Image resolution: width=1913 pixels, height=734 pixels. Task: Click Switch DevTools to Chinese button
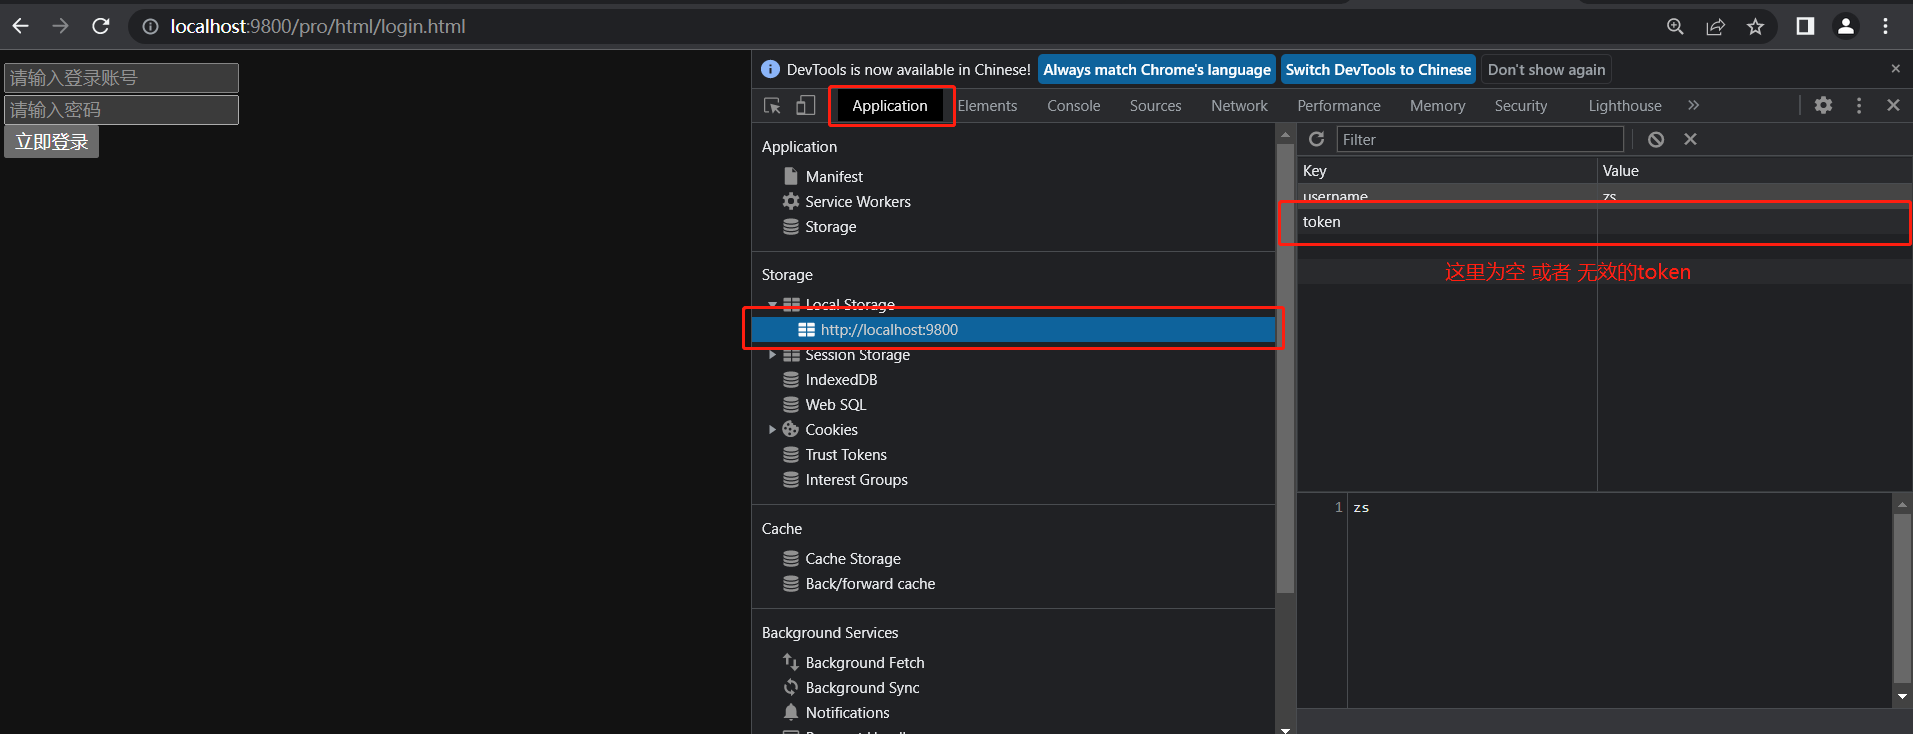coord(1377,70)
